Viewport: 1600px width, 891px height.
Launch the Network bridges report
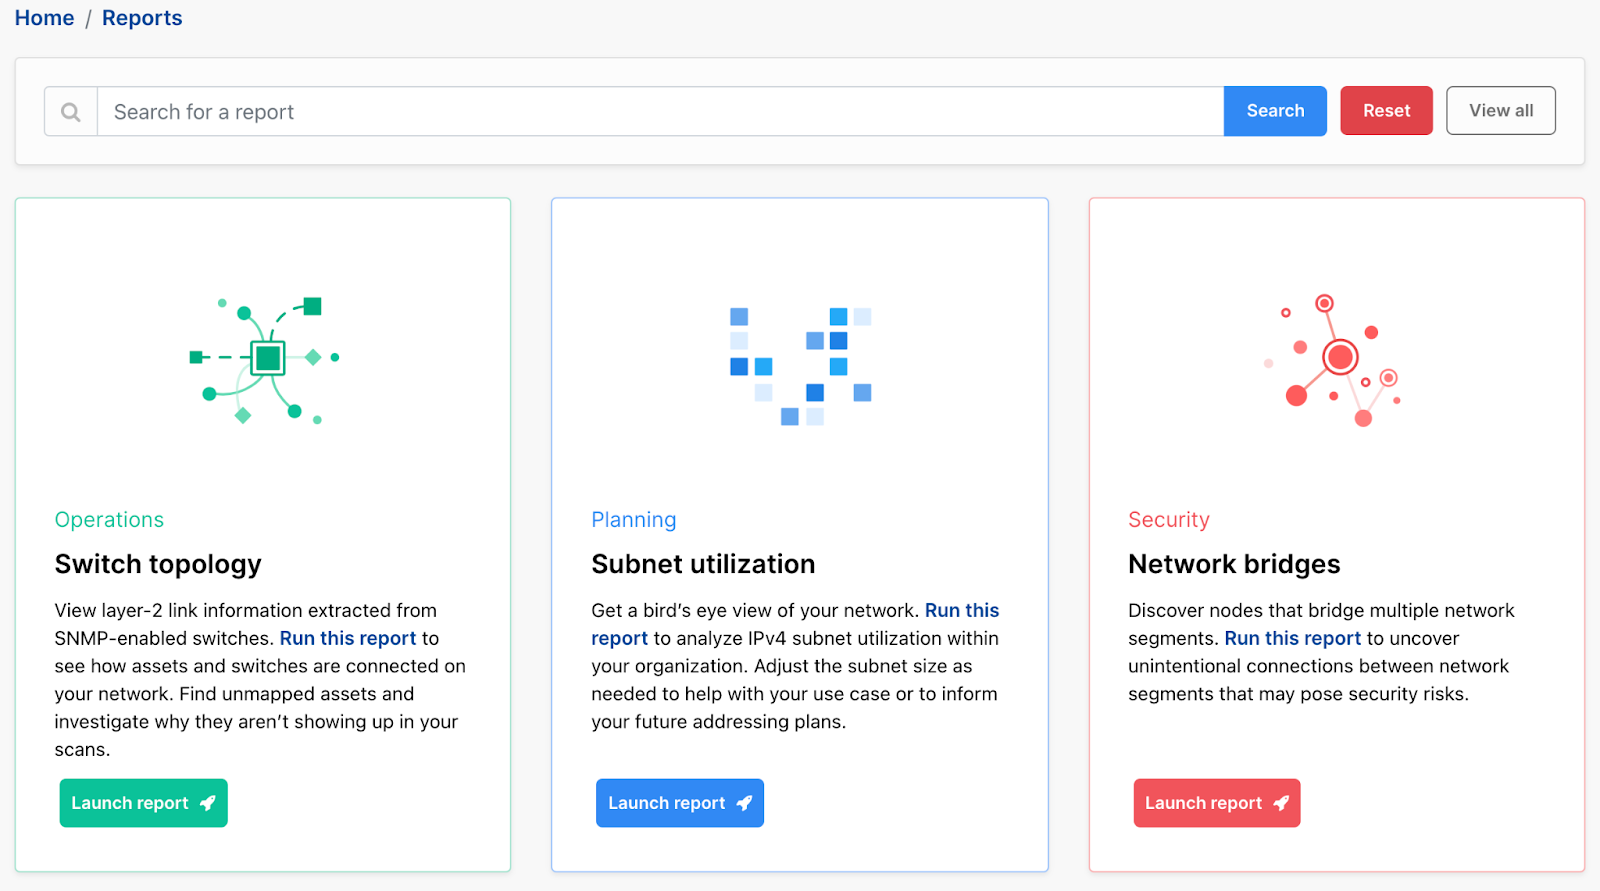click(x=1216, y=802)
